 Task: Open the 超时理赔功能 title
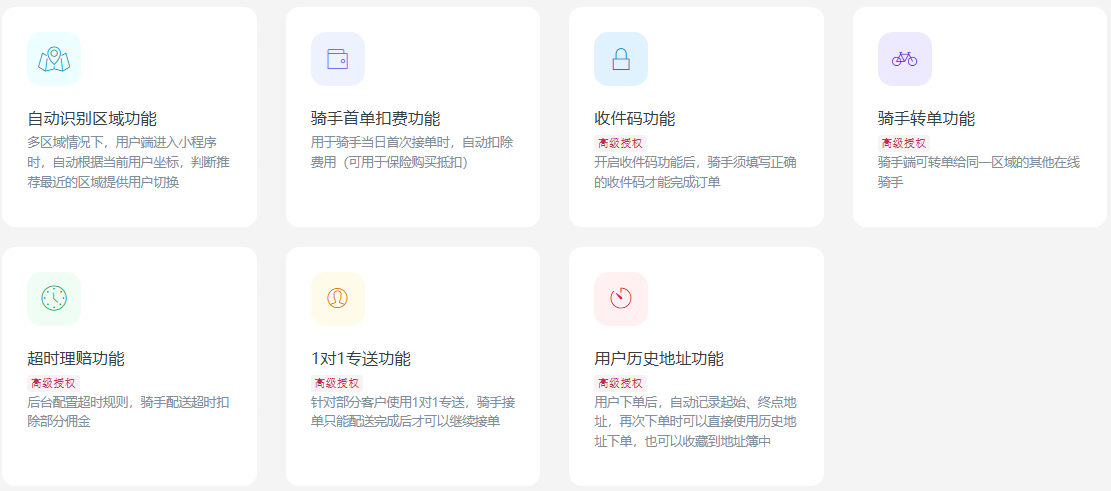(x=76, y=359)
